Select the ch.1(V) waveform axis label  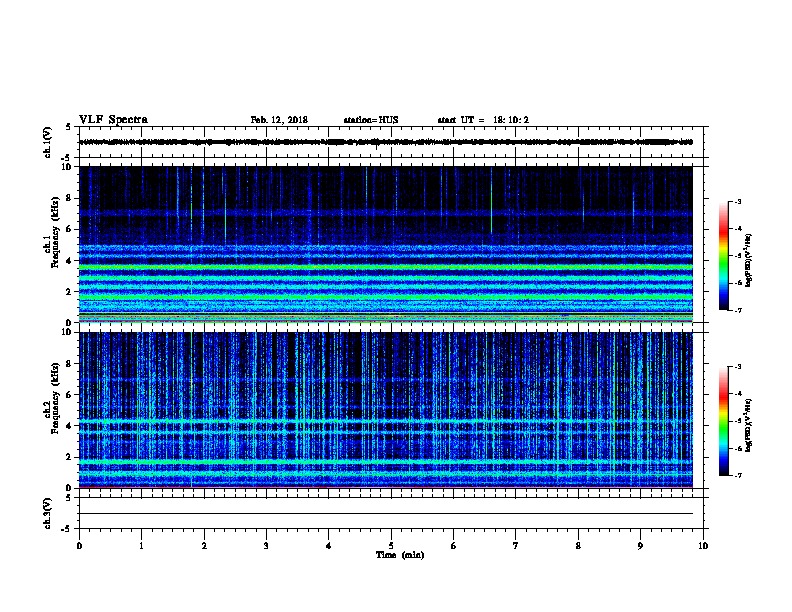pyautogui.click(x=47, y=142)
